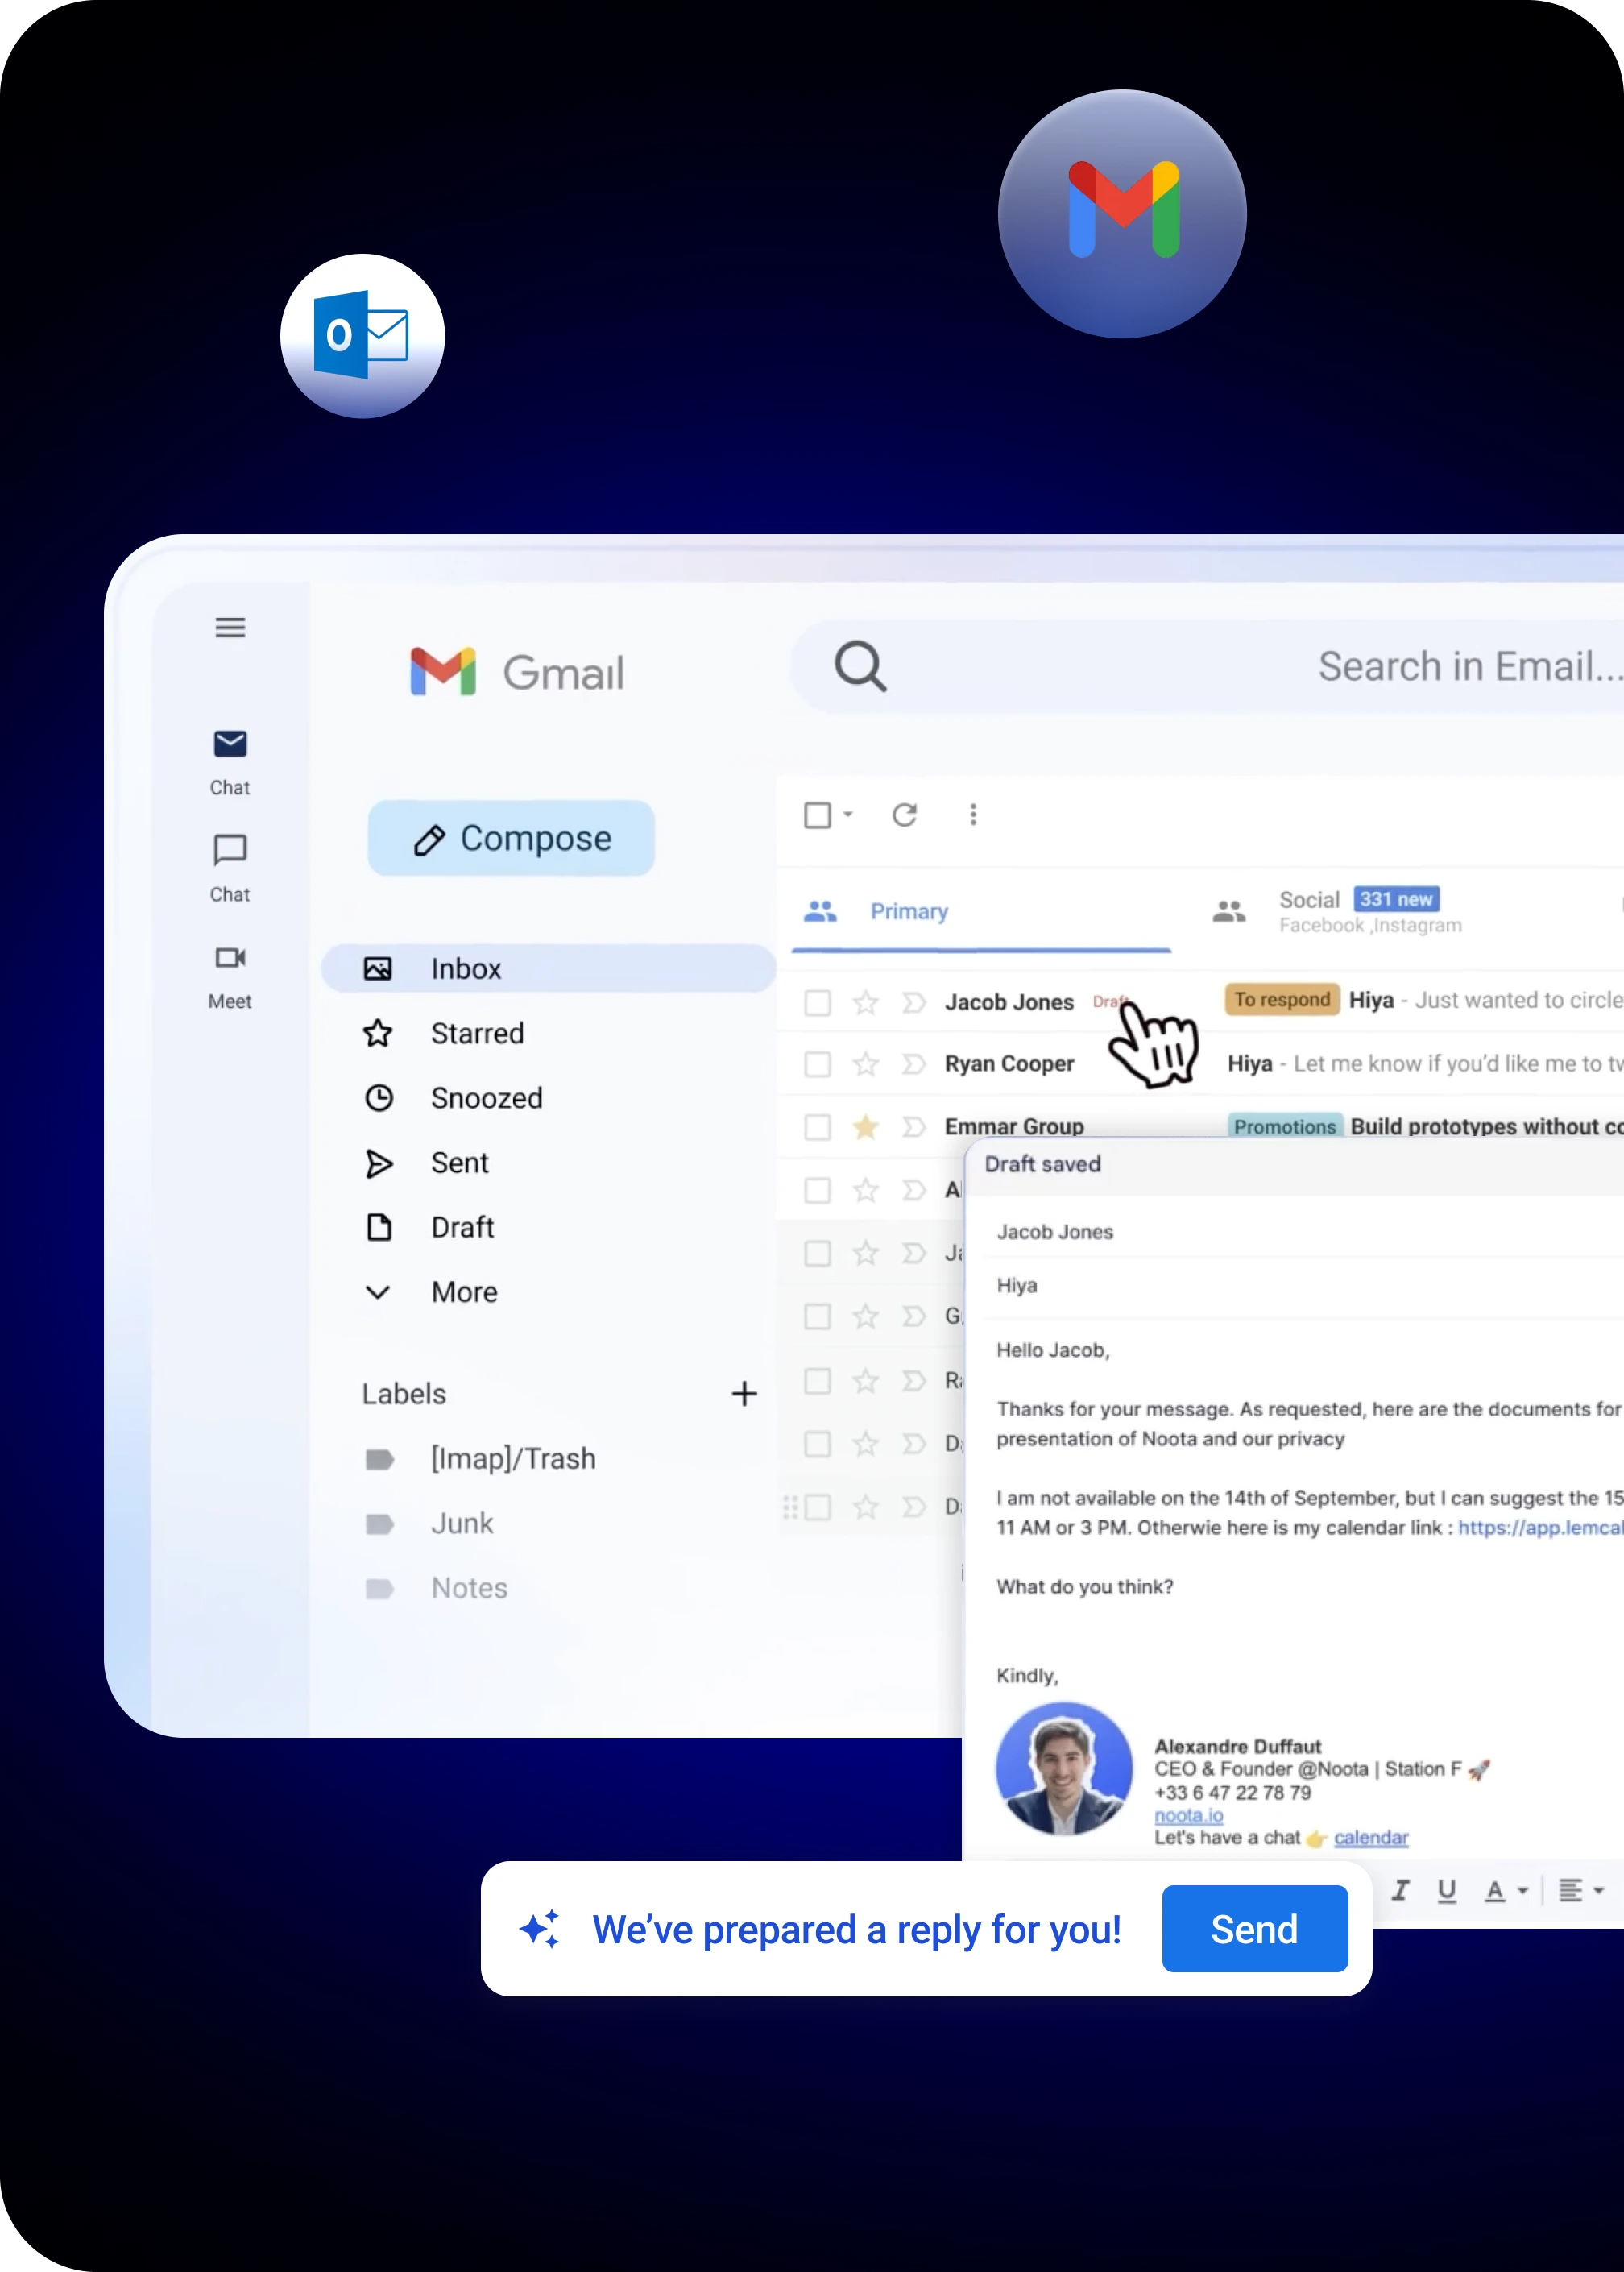Toggle italic formatting in the draft toolbar

click(x=1400, y=1890)
